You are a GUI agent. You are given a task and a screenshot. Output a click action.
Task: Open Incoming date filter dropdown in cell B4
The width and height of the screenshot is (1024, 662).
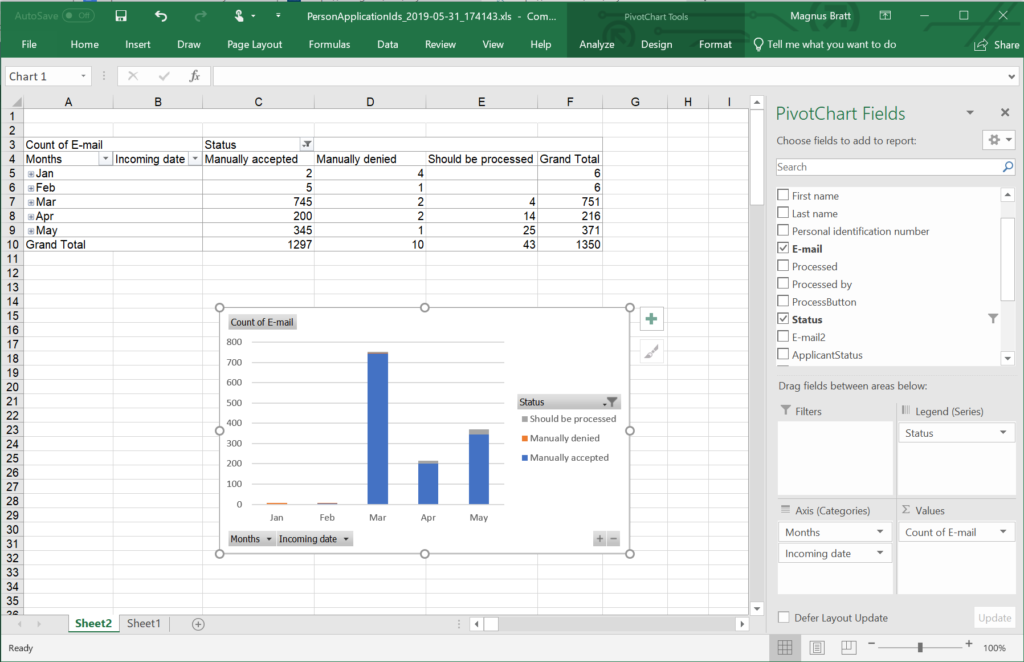[x=195, y=159]
